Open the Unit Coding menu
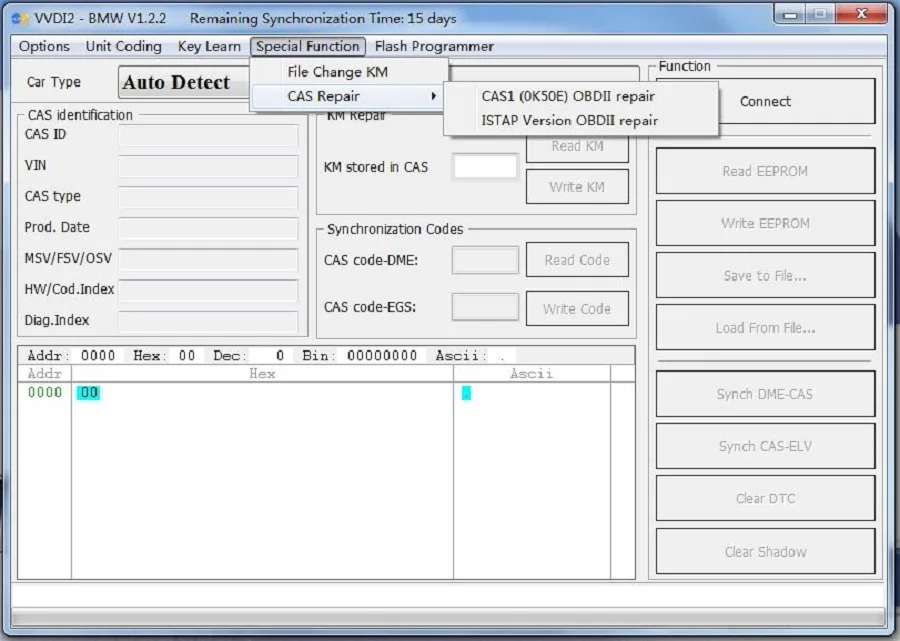 point(123,46)
